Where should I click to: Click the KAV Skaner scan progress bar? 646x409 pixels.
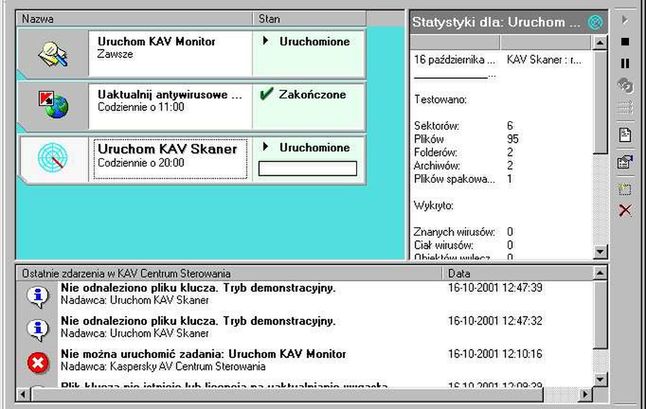[307, 168]
